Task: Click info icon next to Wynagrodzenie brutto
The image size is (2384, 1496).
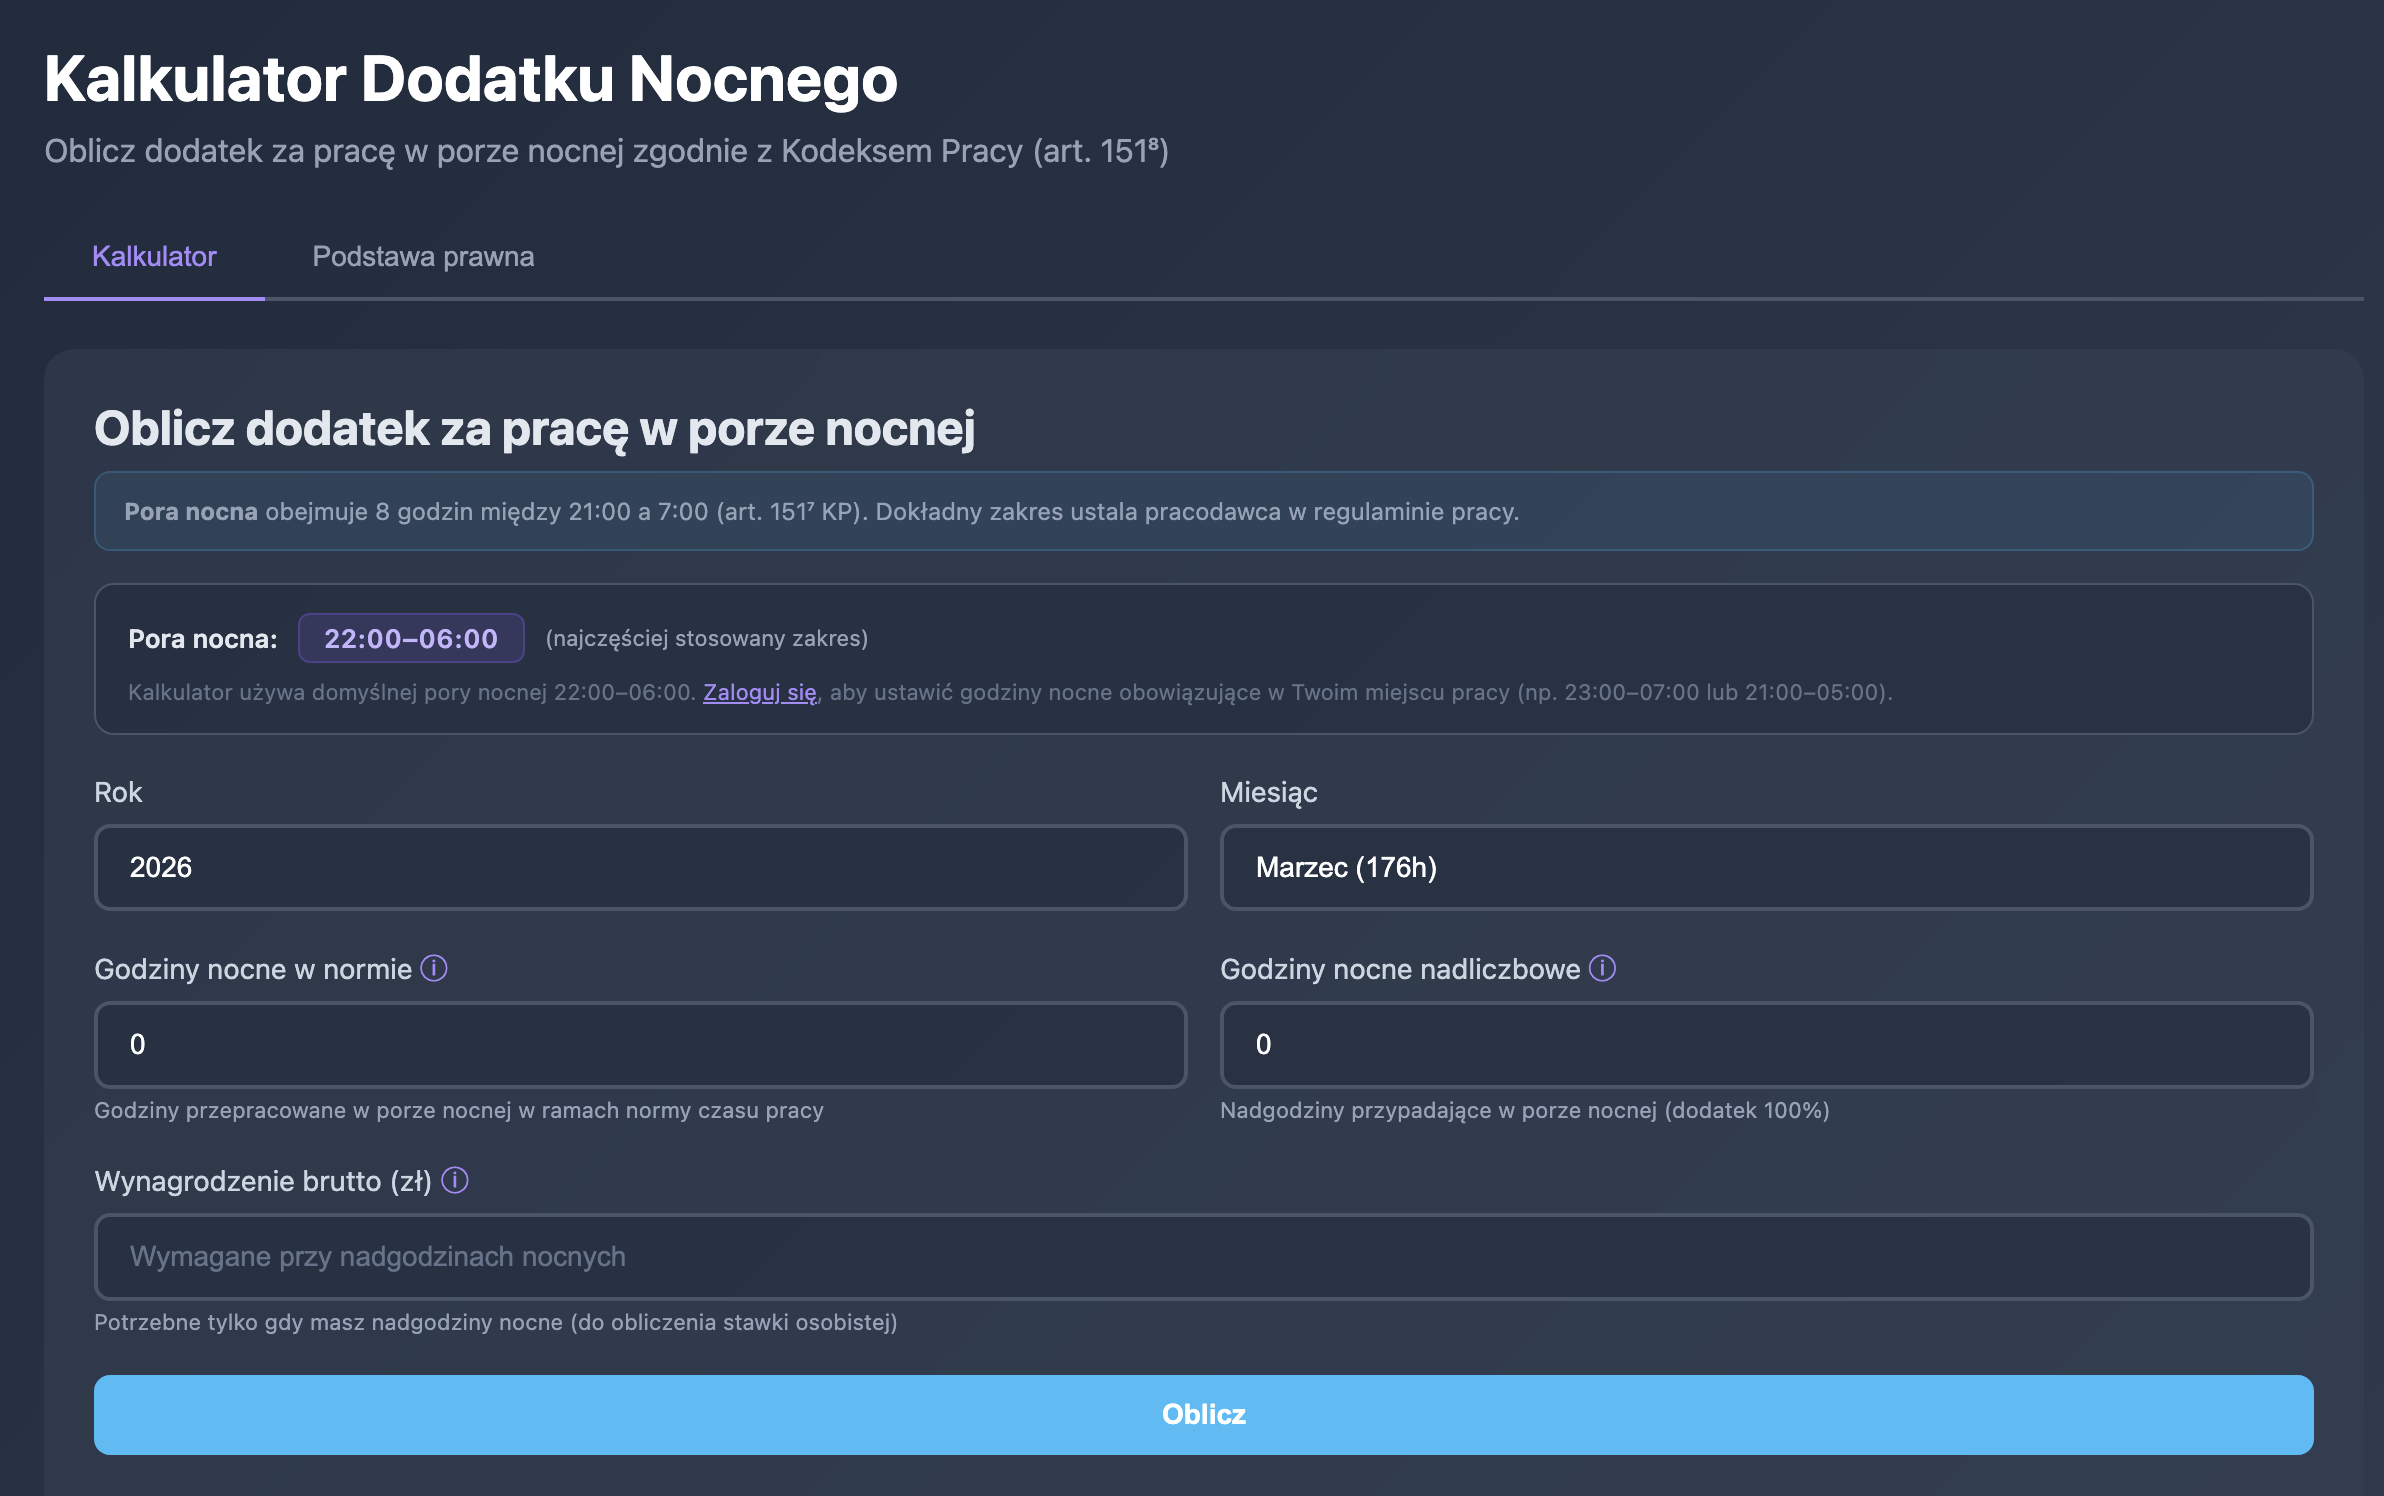Action: (x=455, y=1180)
